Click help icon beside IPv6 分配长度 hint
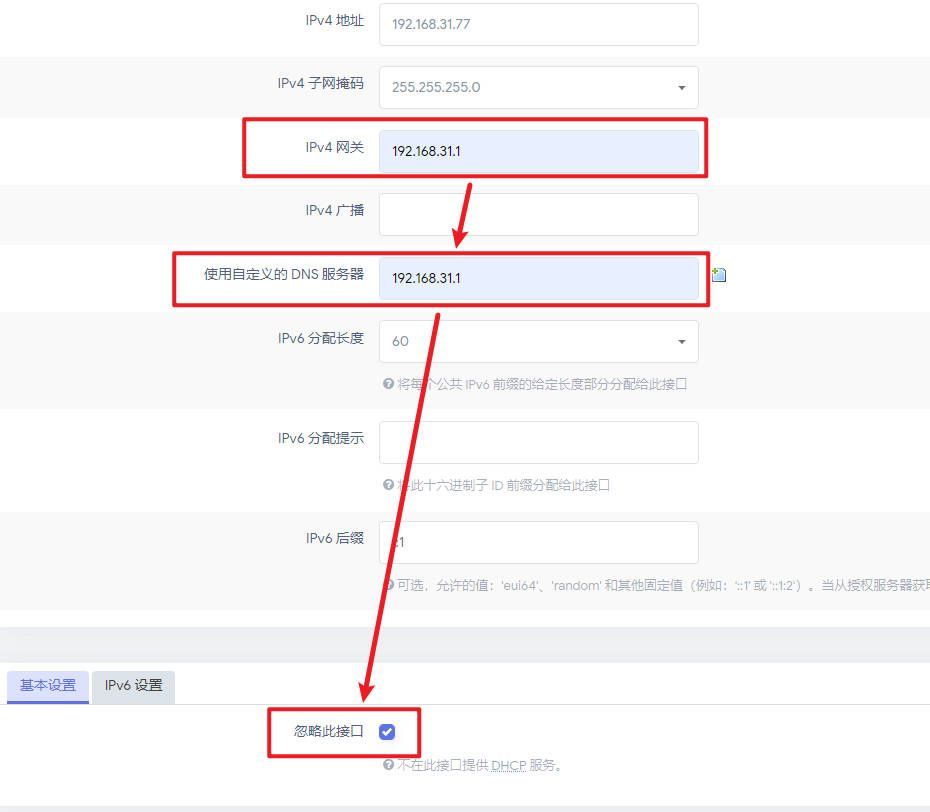Viewport: 930px width, 812px height. point(388,384)
